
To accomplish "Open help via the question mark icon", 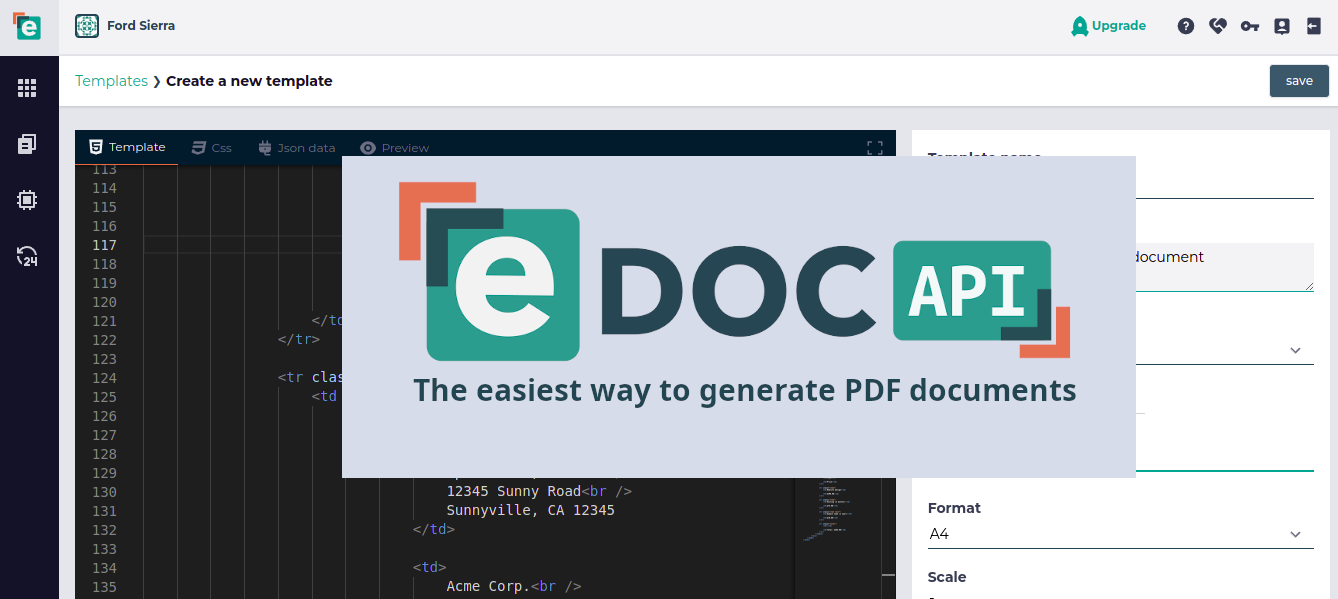I will tap(1186, 27).
